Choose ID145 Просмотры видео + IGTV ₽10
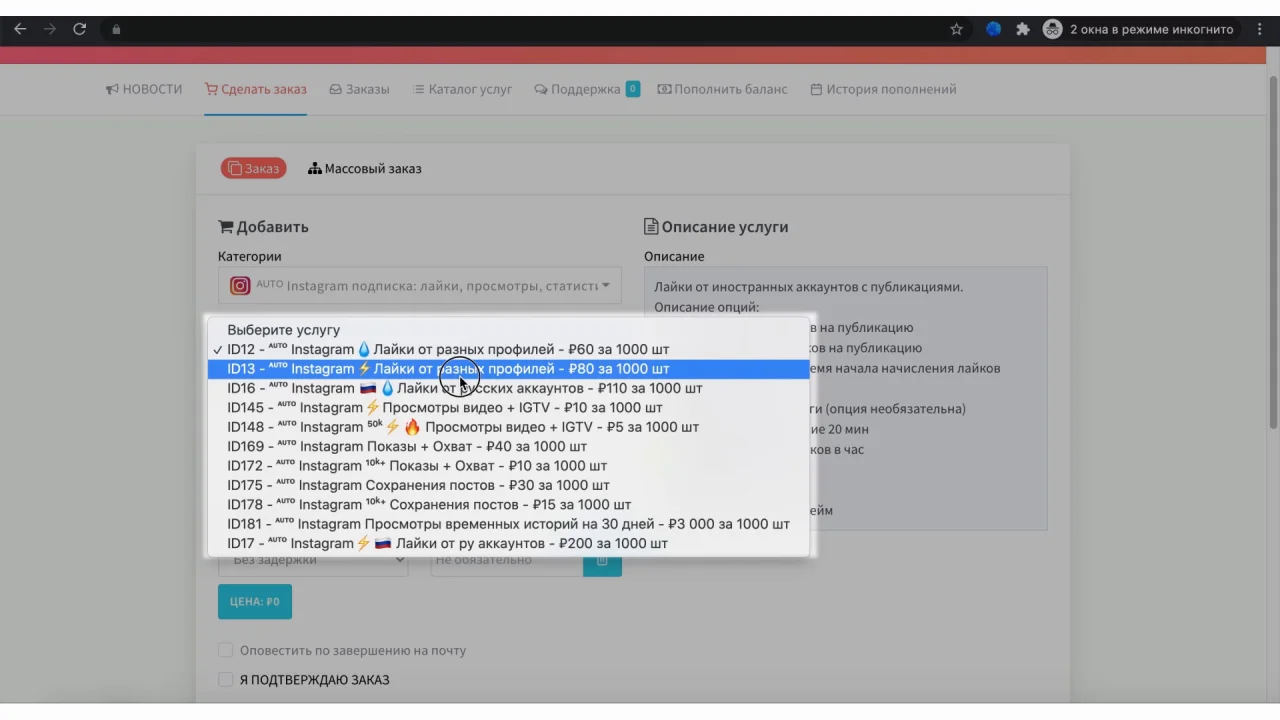Screen dimensions: 1280x720 [x=508, y=407]
